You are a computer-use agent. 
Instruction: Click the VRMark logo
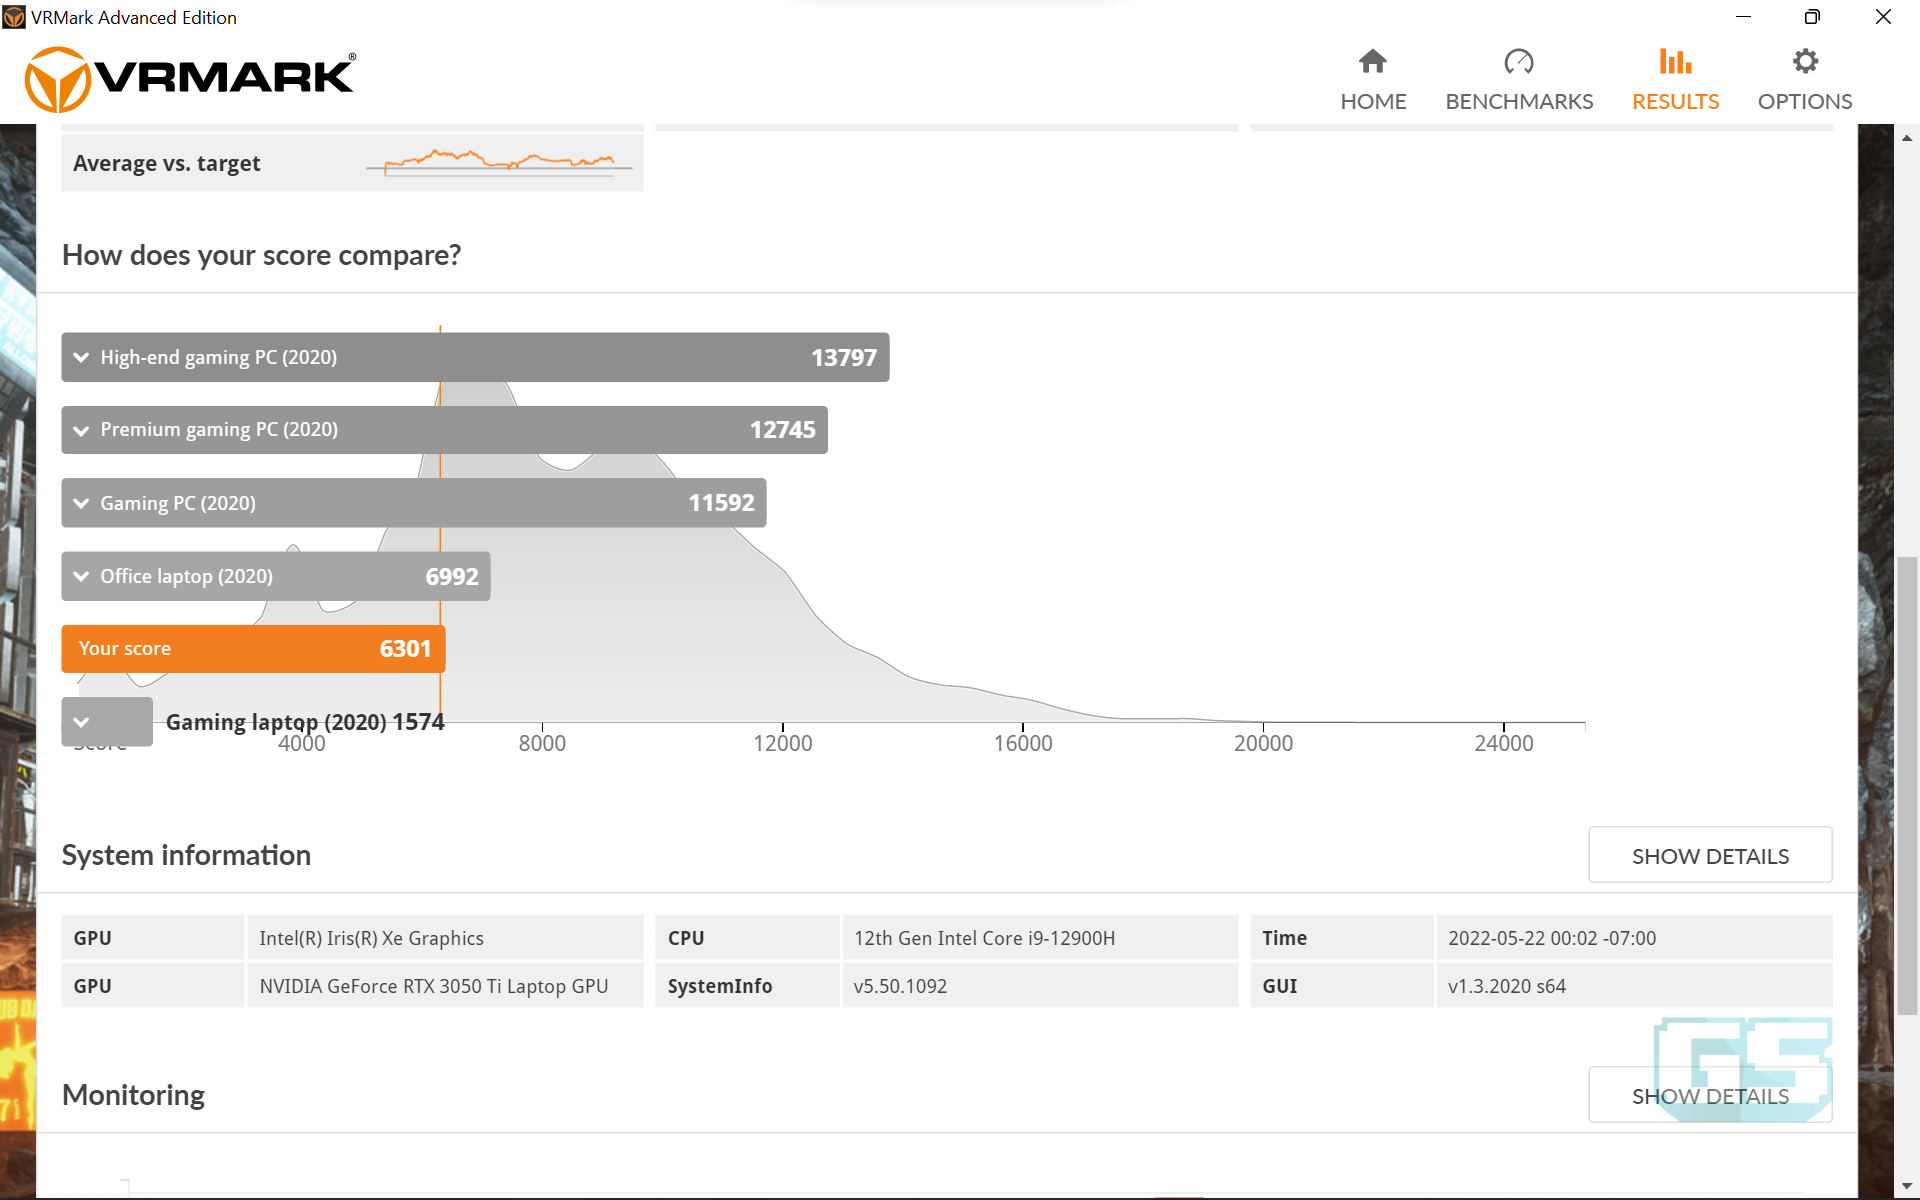(x=190, y=78)
